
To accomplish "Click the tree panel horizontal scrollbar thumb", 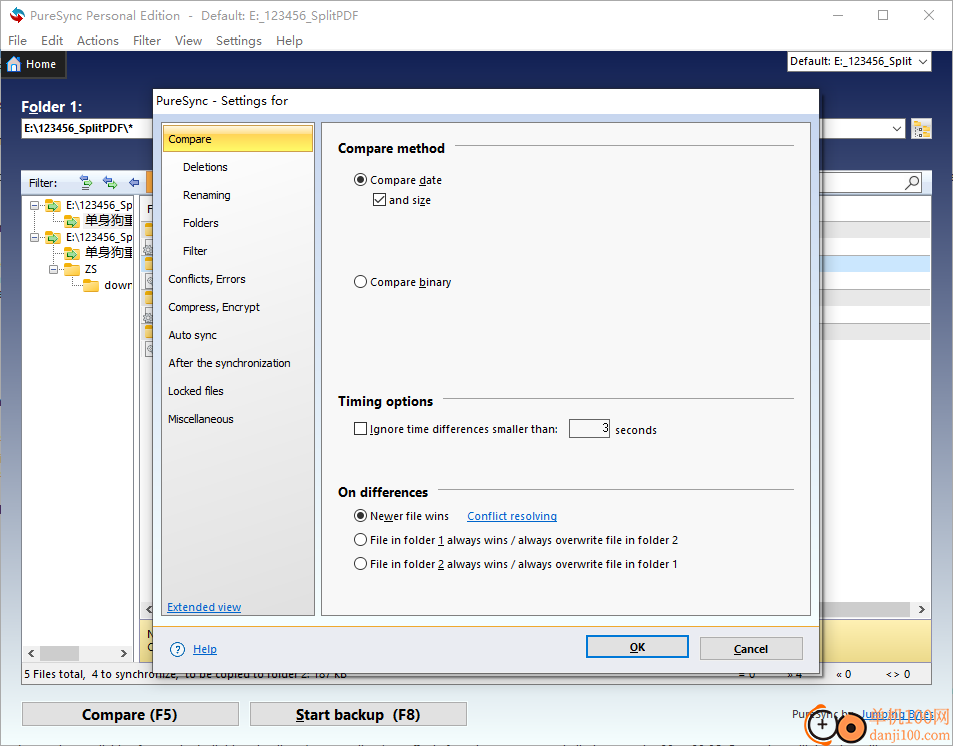I will click(x=59, y=653).
